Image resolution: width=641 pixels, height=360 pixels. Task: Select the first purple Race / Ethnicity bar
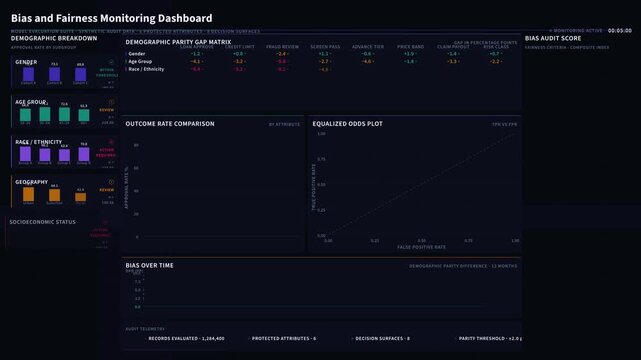(x=25, y=154)
